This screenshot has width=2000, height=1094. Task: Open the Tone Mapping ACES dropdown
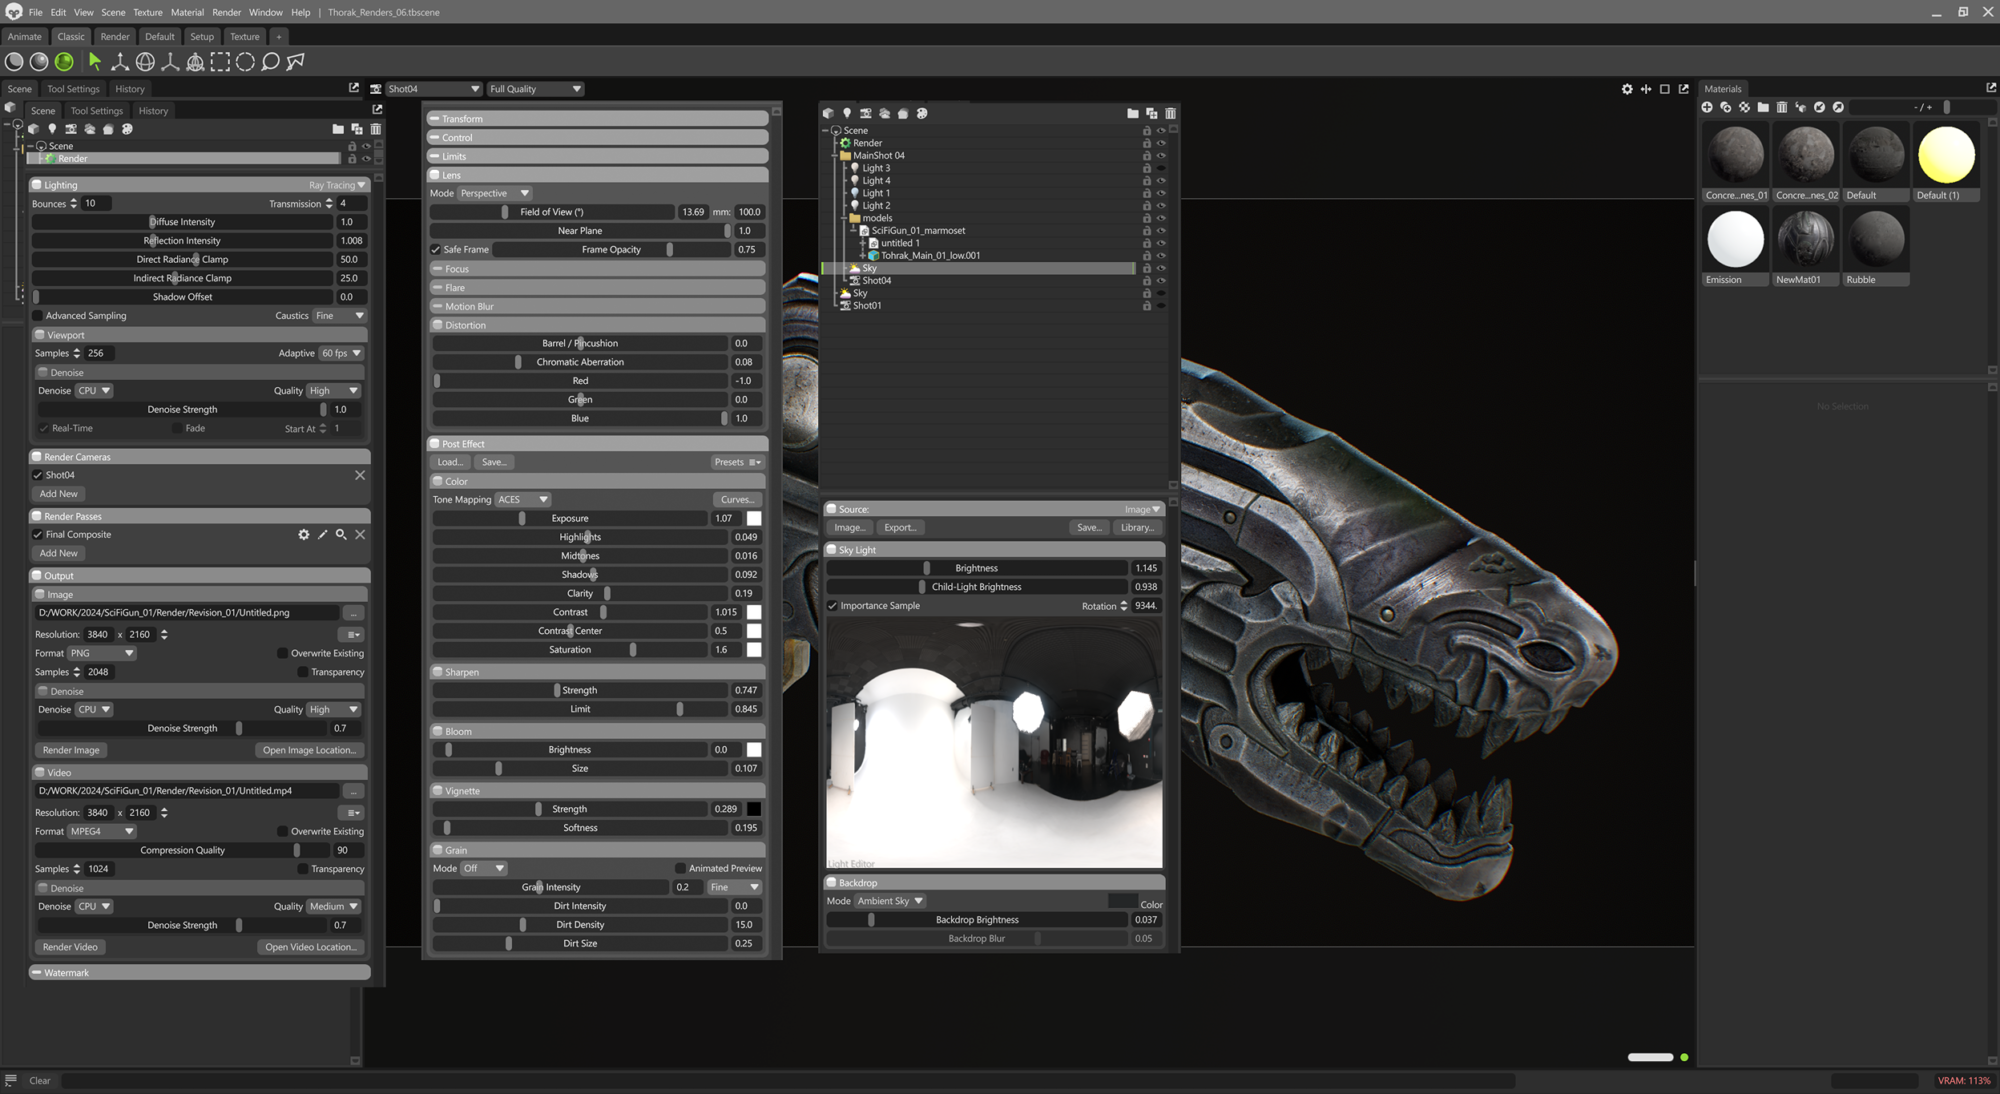click(524, 500)
